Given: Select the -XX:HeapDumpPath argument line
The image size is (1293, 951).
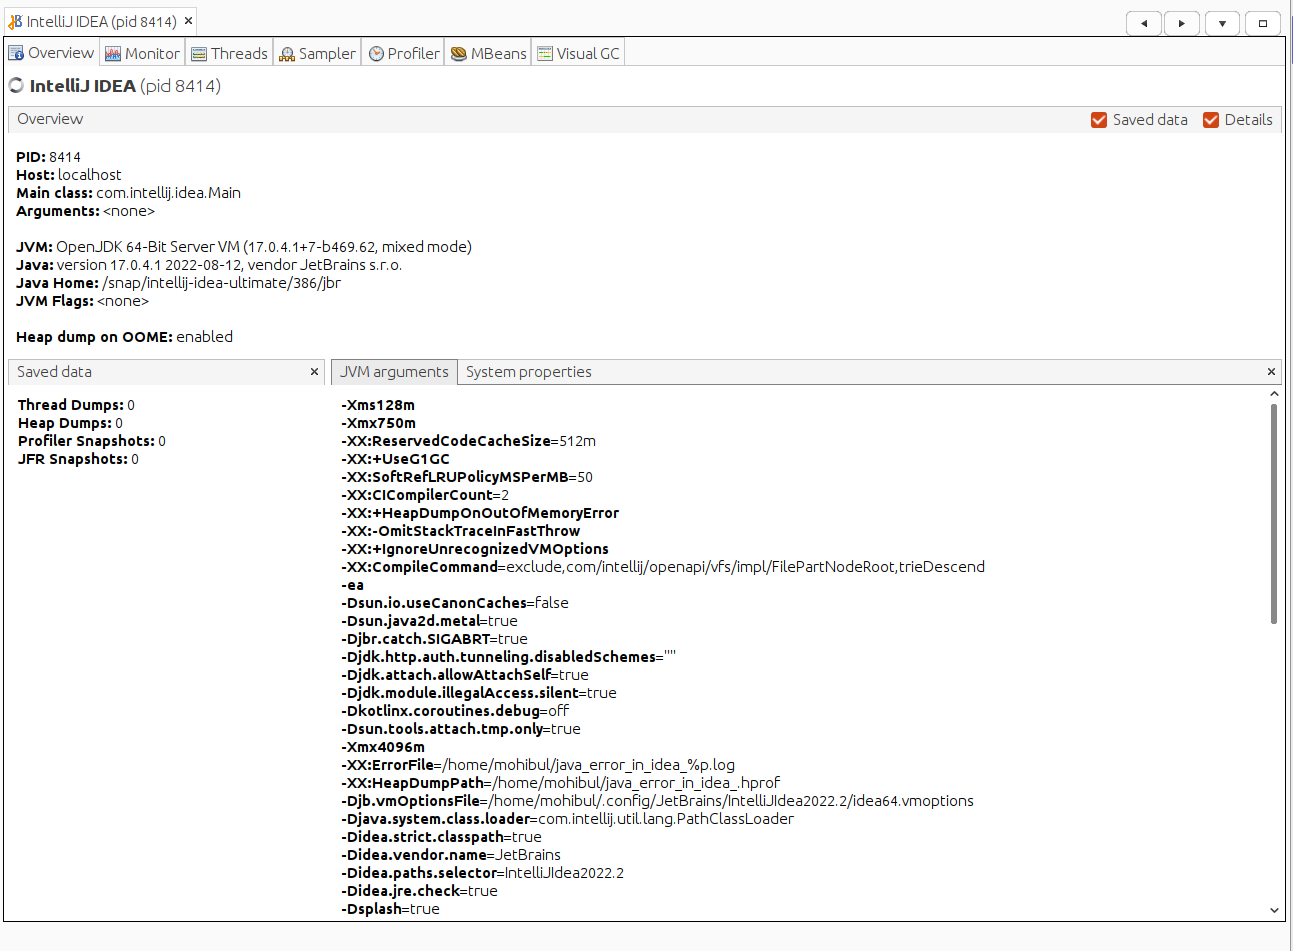Looking at the screenshot, I should pos(560,783).
